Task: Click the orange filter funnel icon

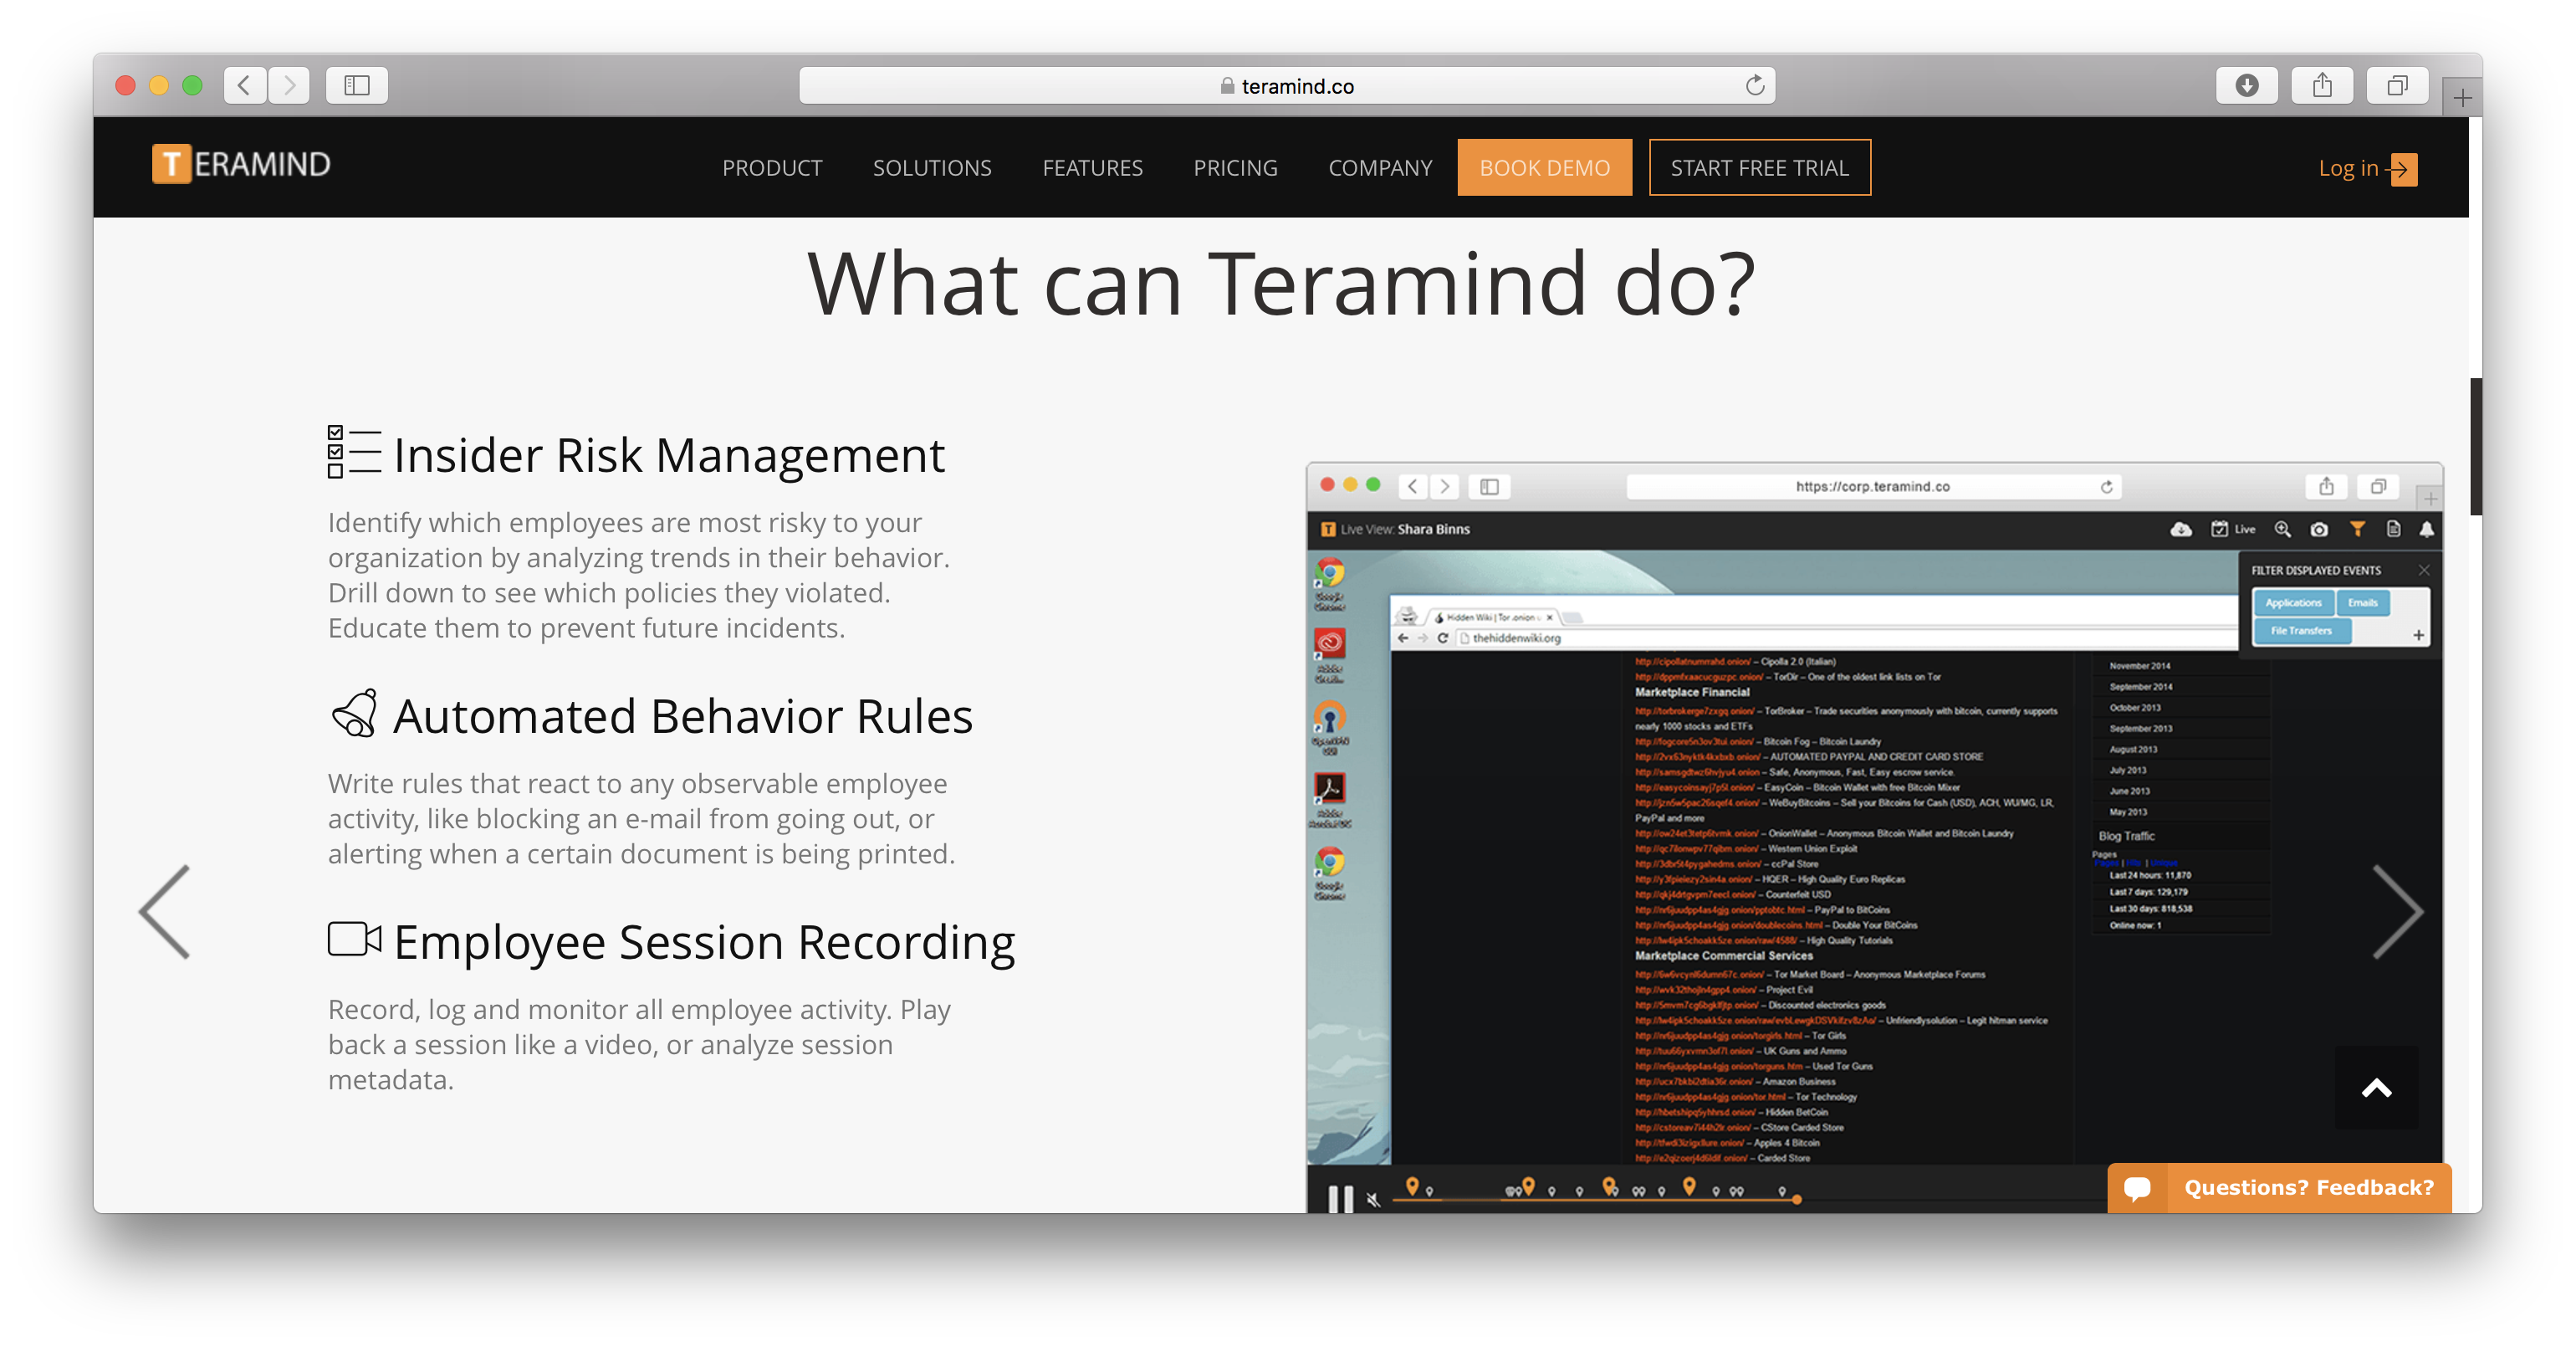Action: pyautogui.click(x=2357, y=529)
